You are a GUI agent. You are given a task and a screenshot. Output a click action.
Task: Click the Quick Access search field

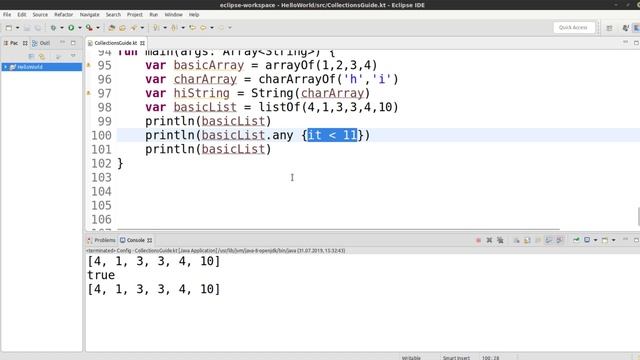573,28
